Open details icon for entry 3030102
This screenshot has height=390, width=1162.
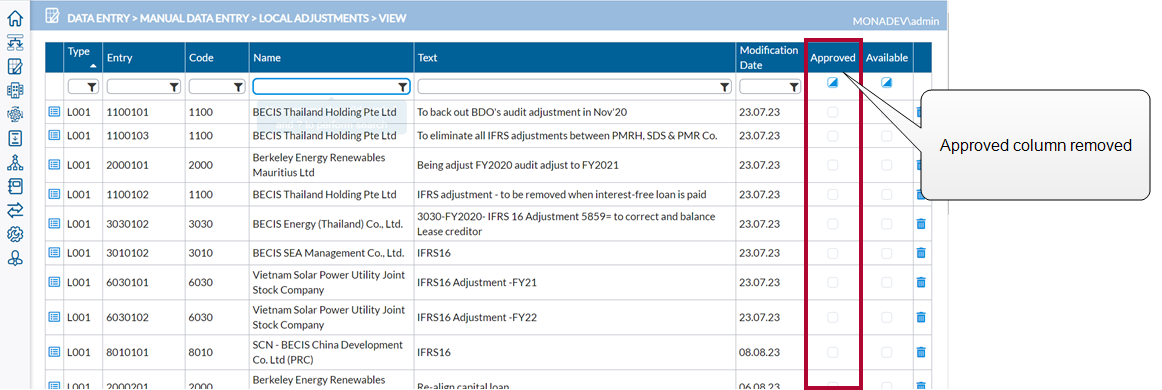(54, 223)
